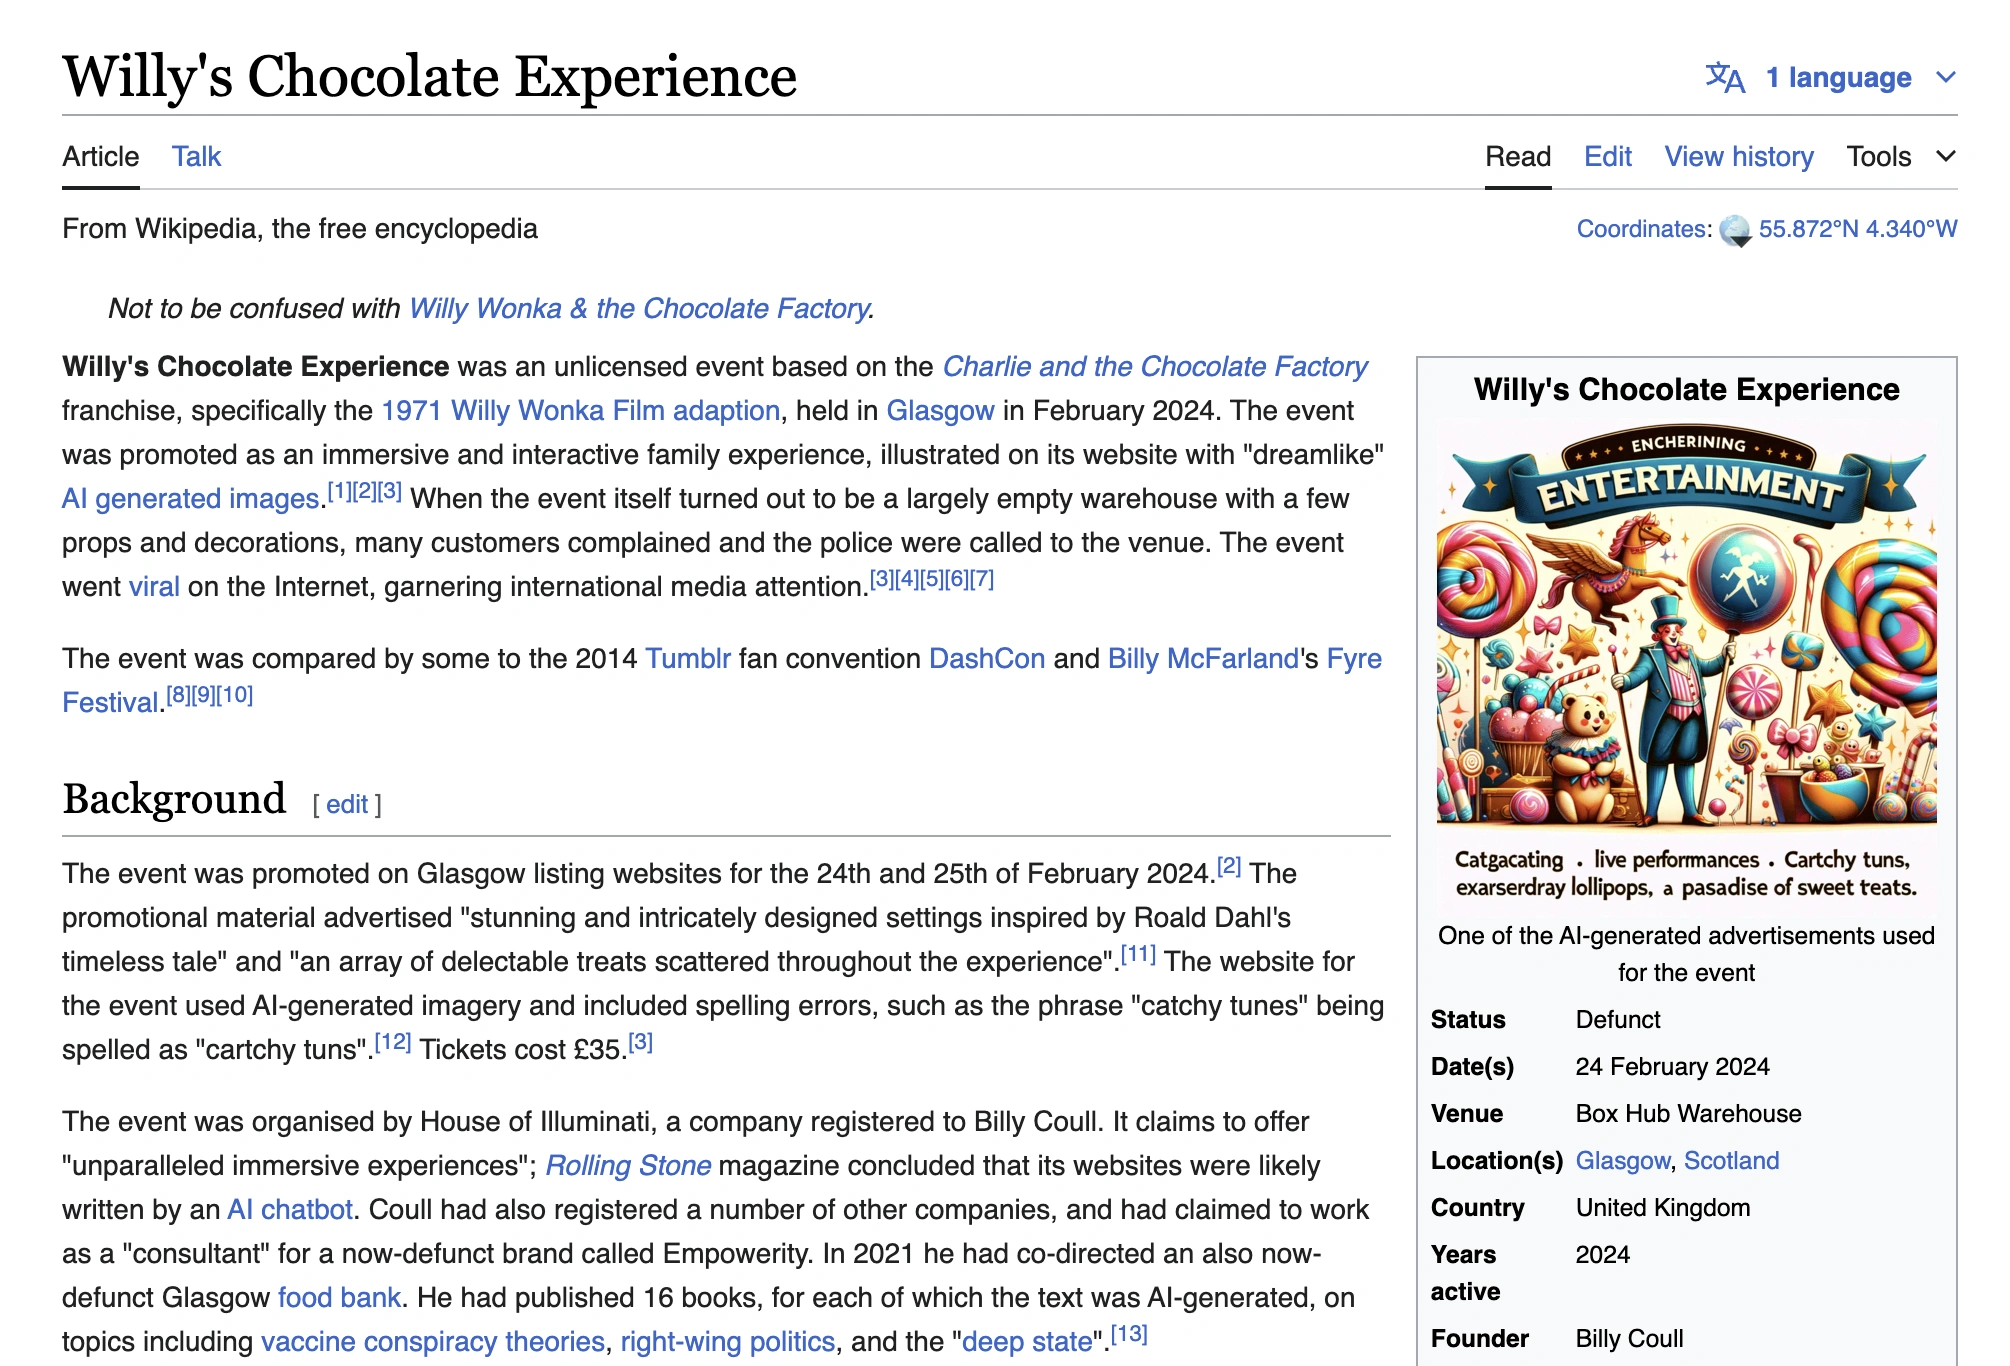2010x1366 pixels.
Task: Open the 1971 Willy Wonka Film adaption link
Action: coord(580,410)
